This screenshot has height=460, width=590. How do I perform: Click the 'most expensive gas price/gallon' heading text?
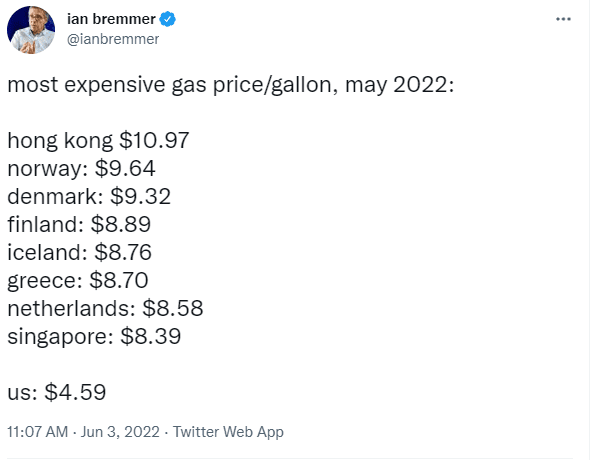point(170,85)
